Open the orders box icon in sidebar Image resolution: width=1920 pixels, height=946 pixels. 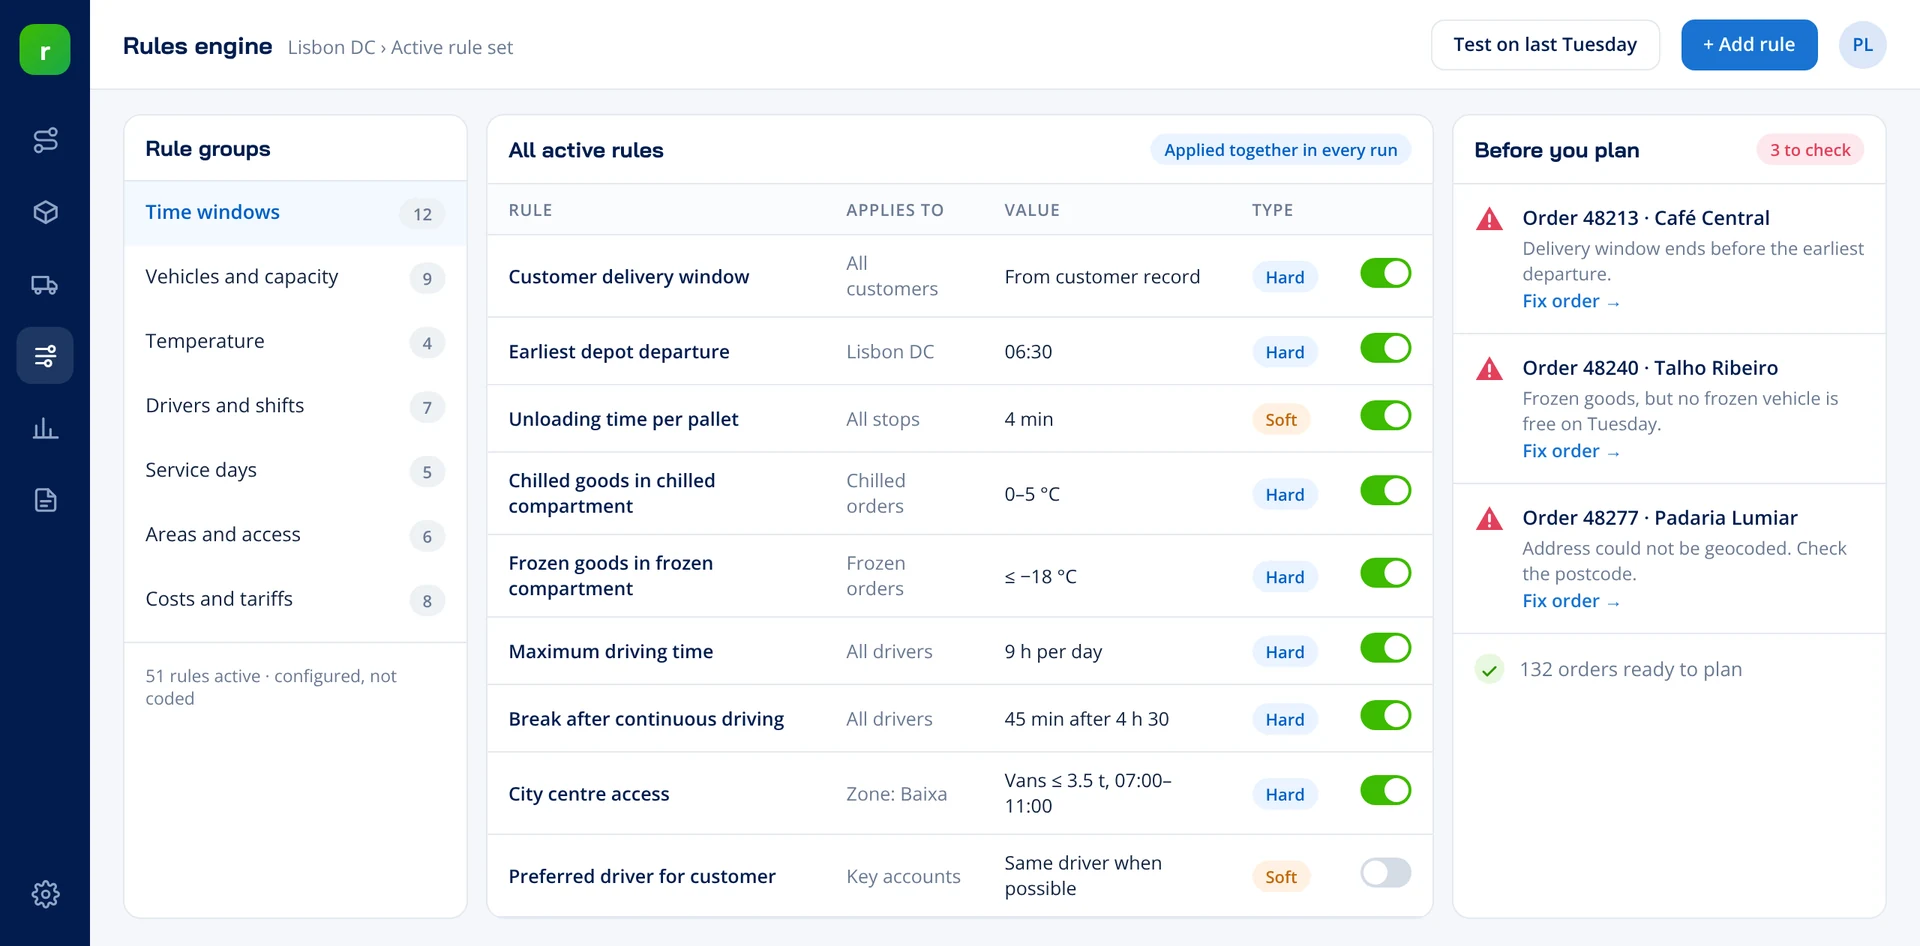click(45, 212)
